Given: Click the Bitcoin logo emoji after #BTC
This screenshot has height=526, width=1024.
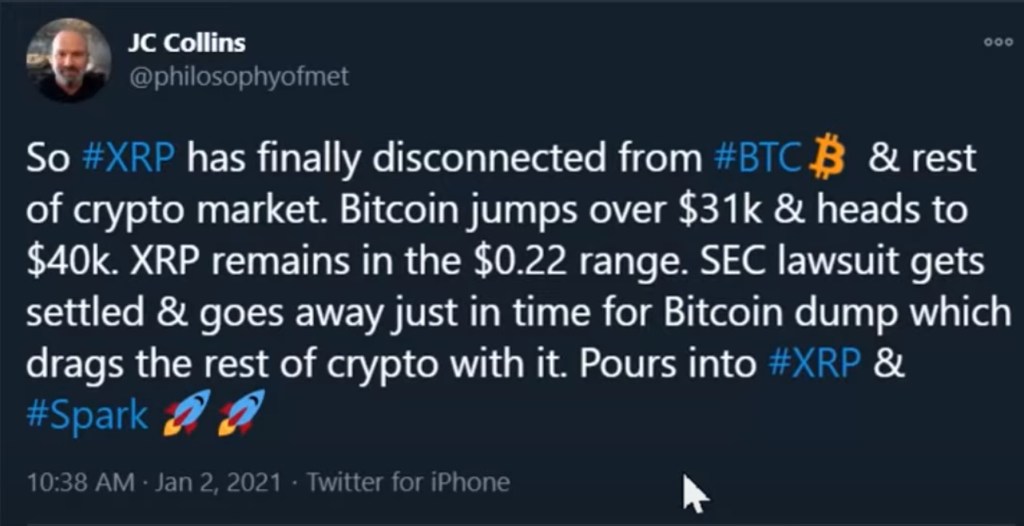Looking at the screenshot, I should (827, 159).
